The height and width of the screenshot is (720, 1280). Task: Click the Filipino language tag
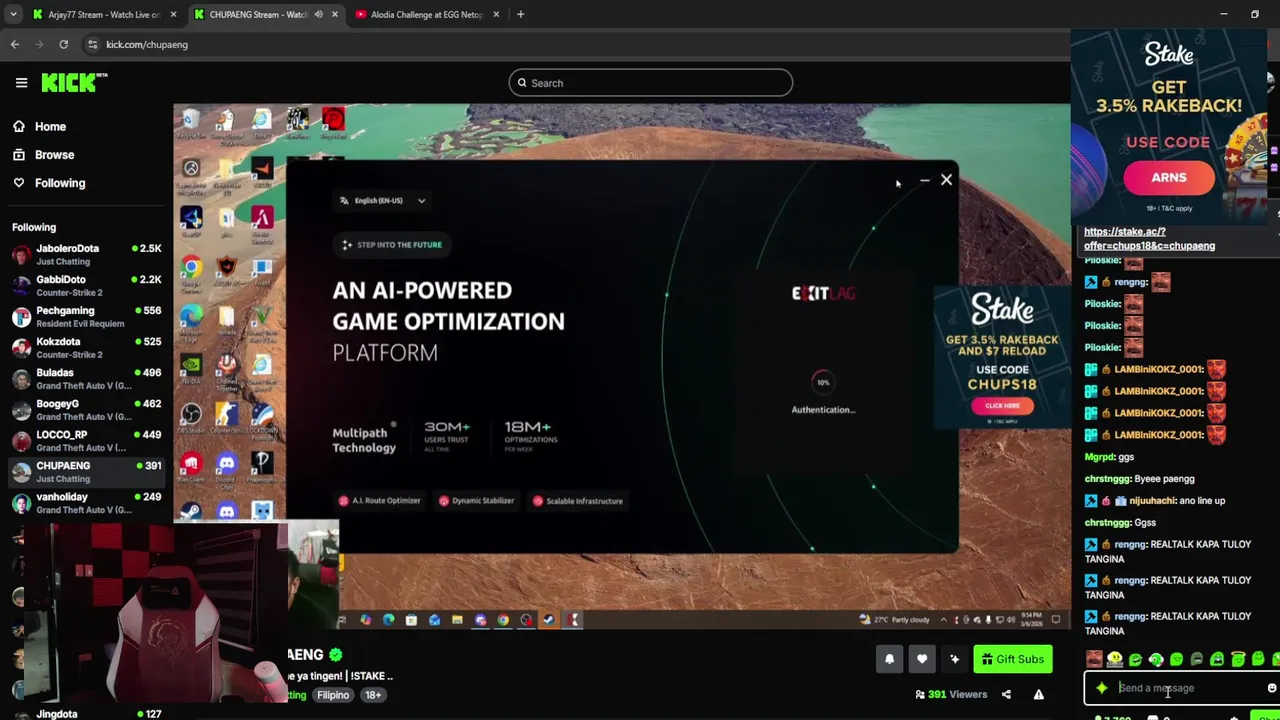333,695
